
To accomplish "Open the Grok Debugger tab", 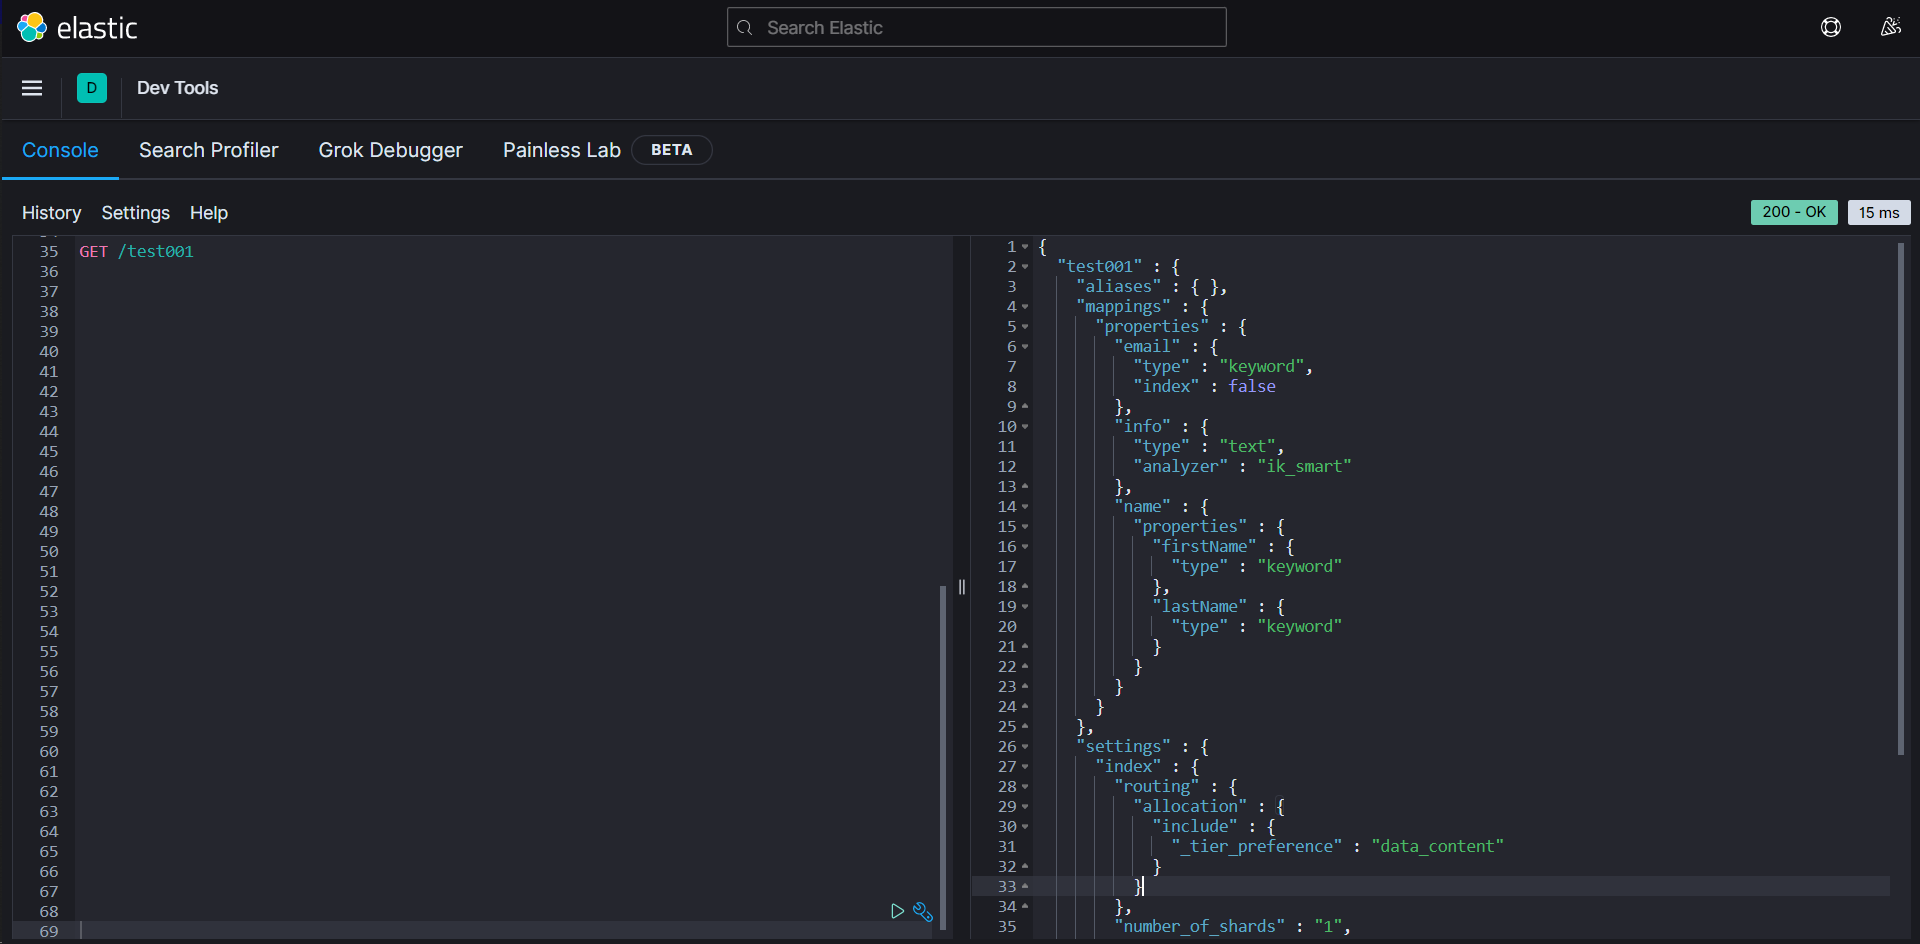I will tap(390, 150).
